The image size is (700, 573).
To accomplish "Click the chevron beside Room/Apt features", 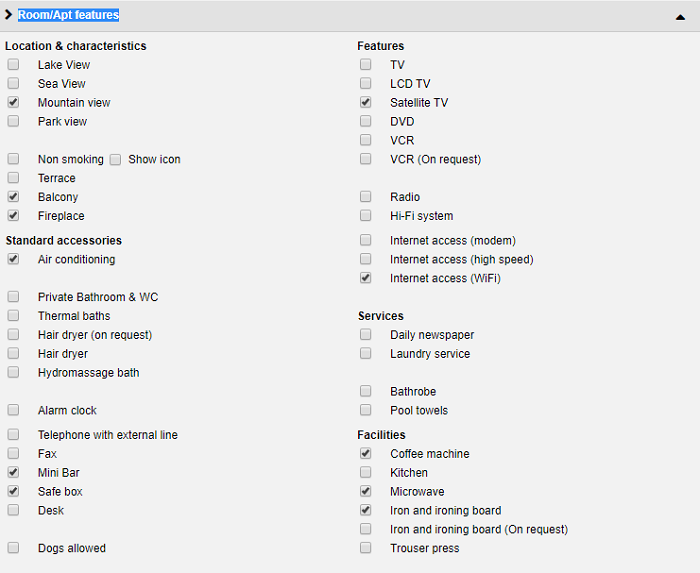I will (x=8, y=15).
